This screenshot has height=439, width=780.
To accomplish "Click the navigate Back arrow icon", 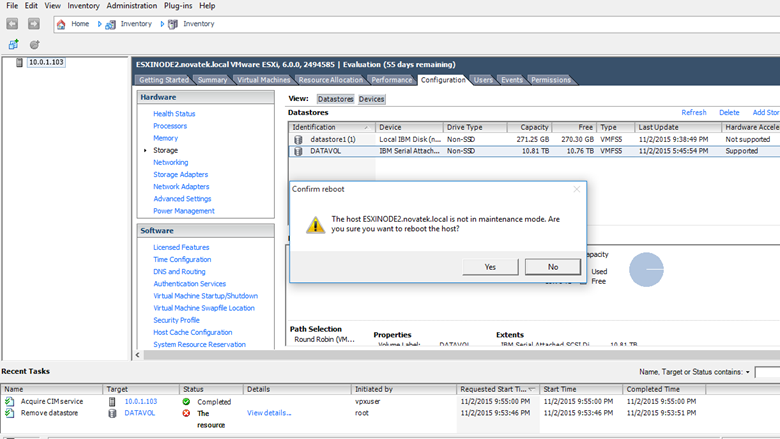I will [x=12, y=24].
